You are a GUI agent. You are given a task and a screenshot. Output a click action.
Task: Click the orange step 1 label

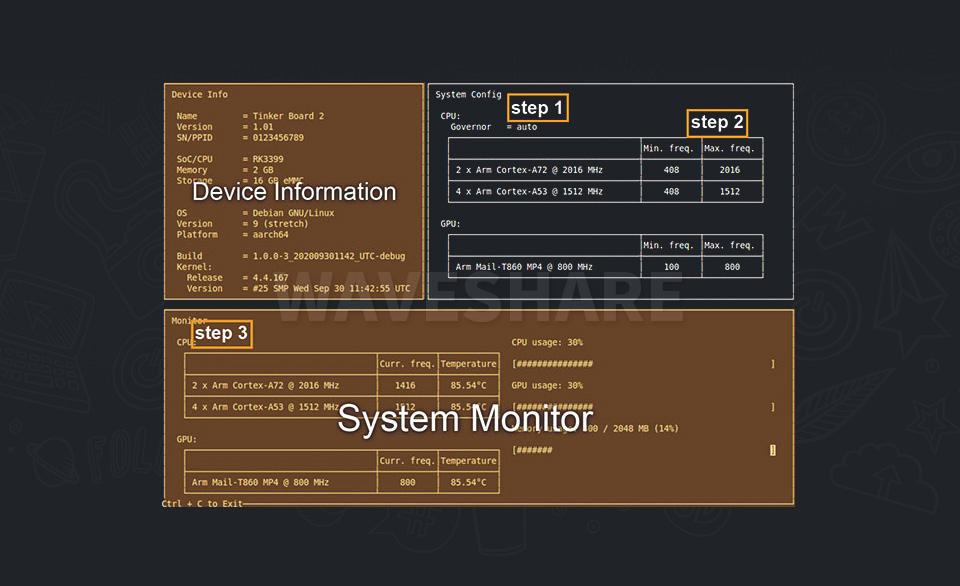pyautogui.click(x=538, y=108)
